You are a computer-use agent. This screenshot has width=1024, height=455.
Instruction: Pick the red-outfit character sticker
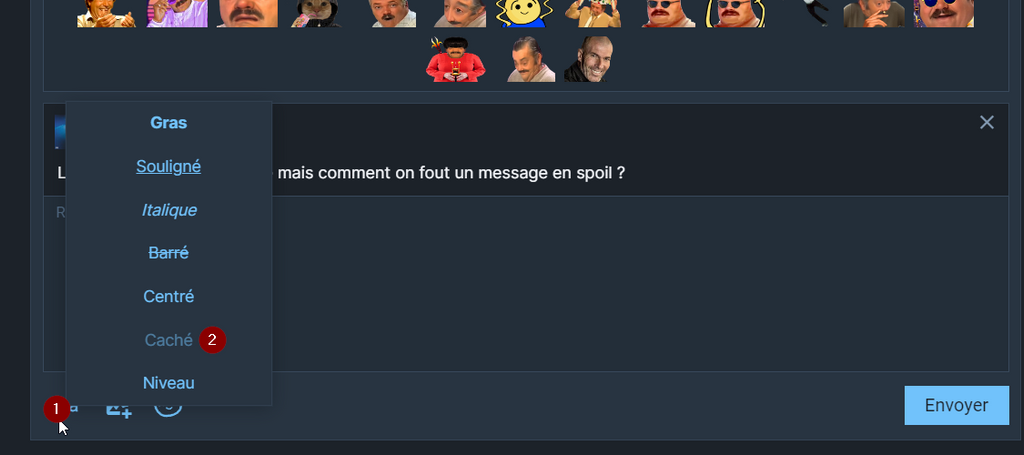pyautogui.click(x=455, y=59)
